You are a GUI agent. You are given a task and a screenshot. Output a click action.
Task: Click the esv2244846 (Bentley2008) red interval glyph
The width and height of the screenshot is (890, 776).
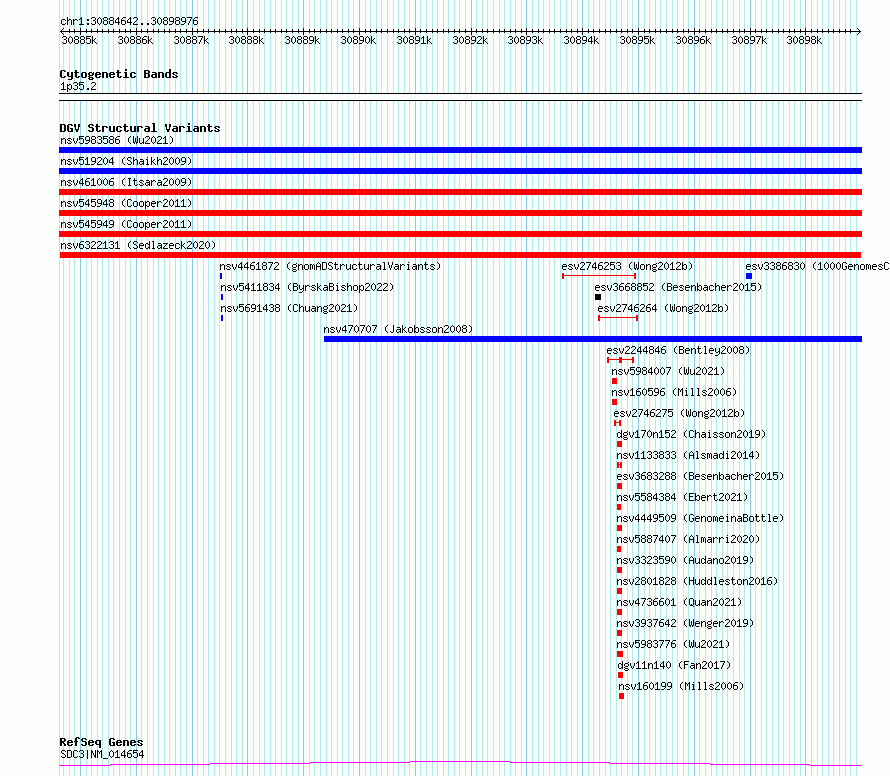point(620,360)
